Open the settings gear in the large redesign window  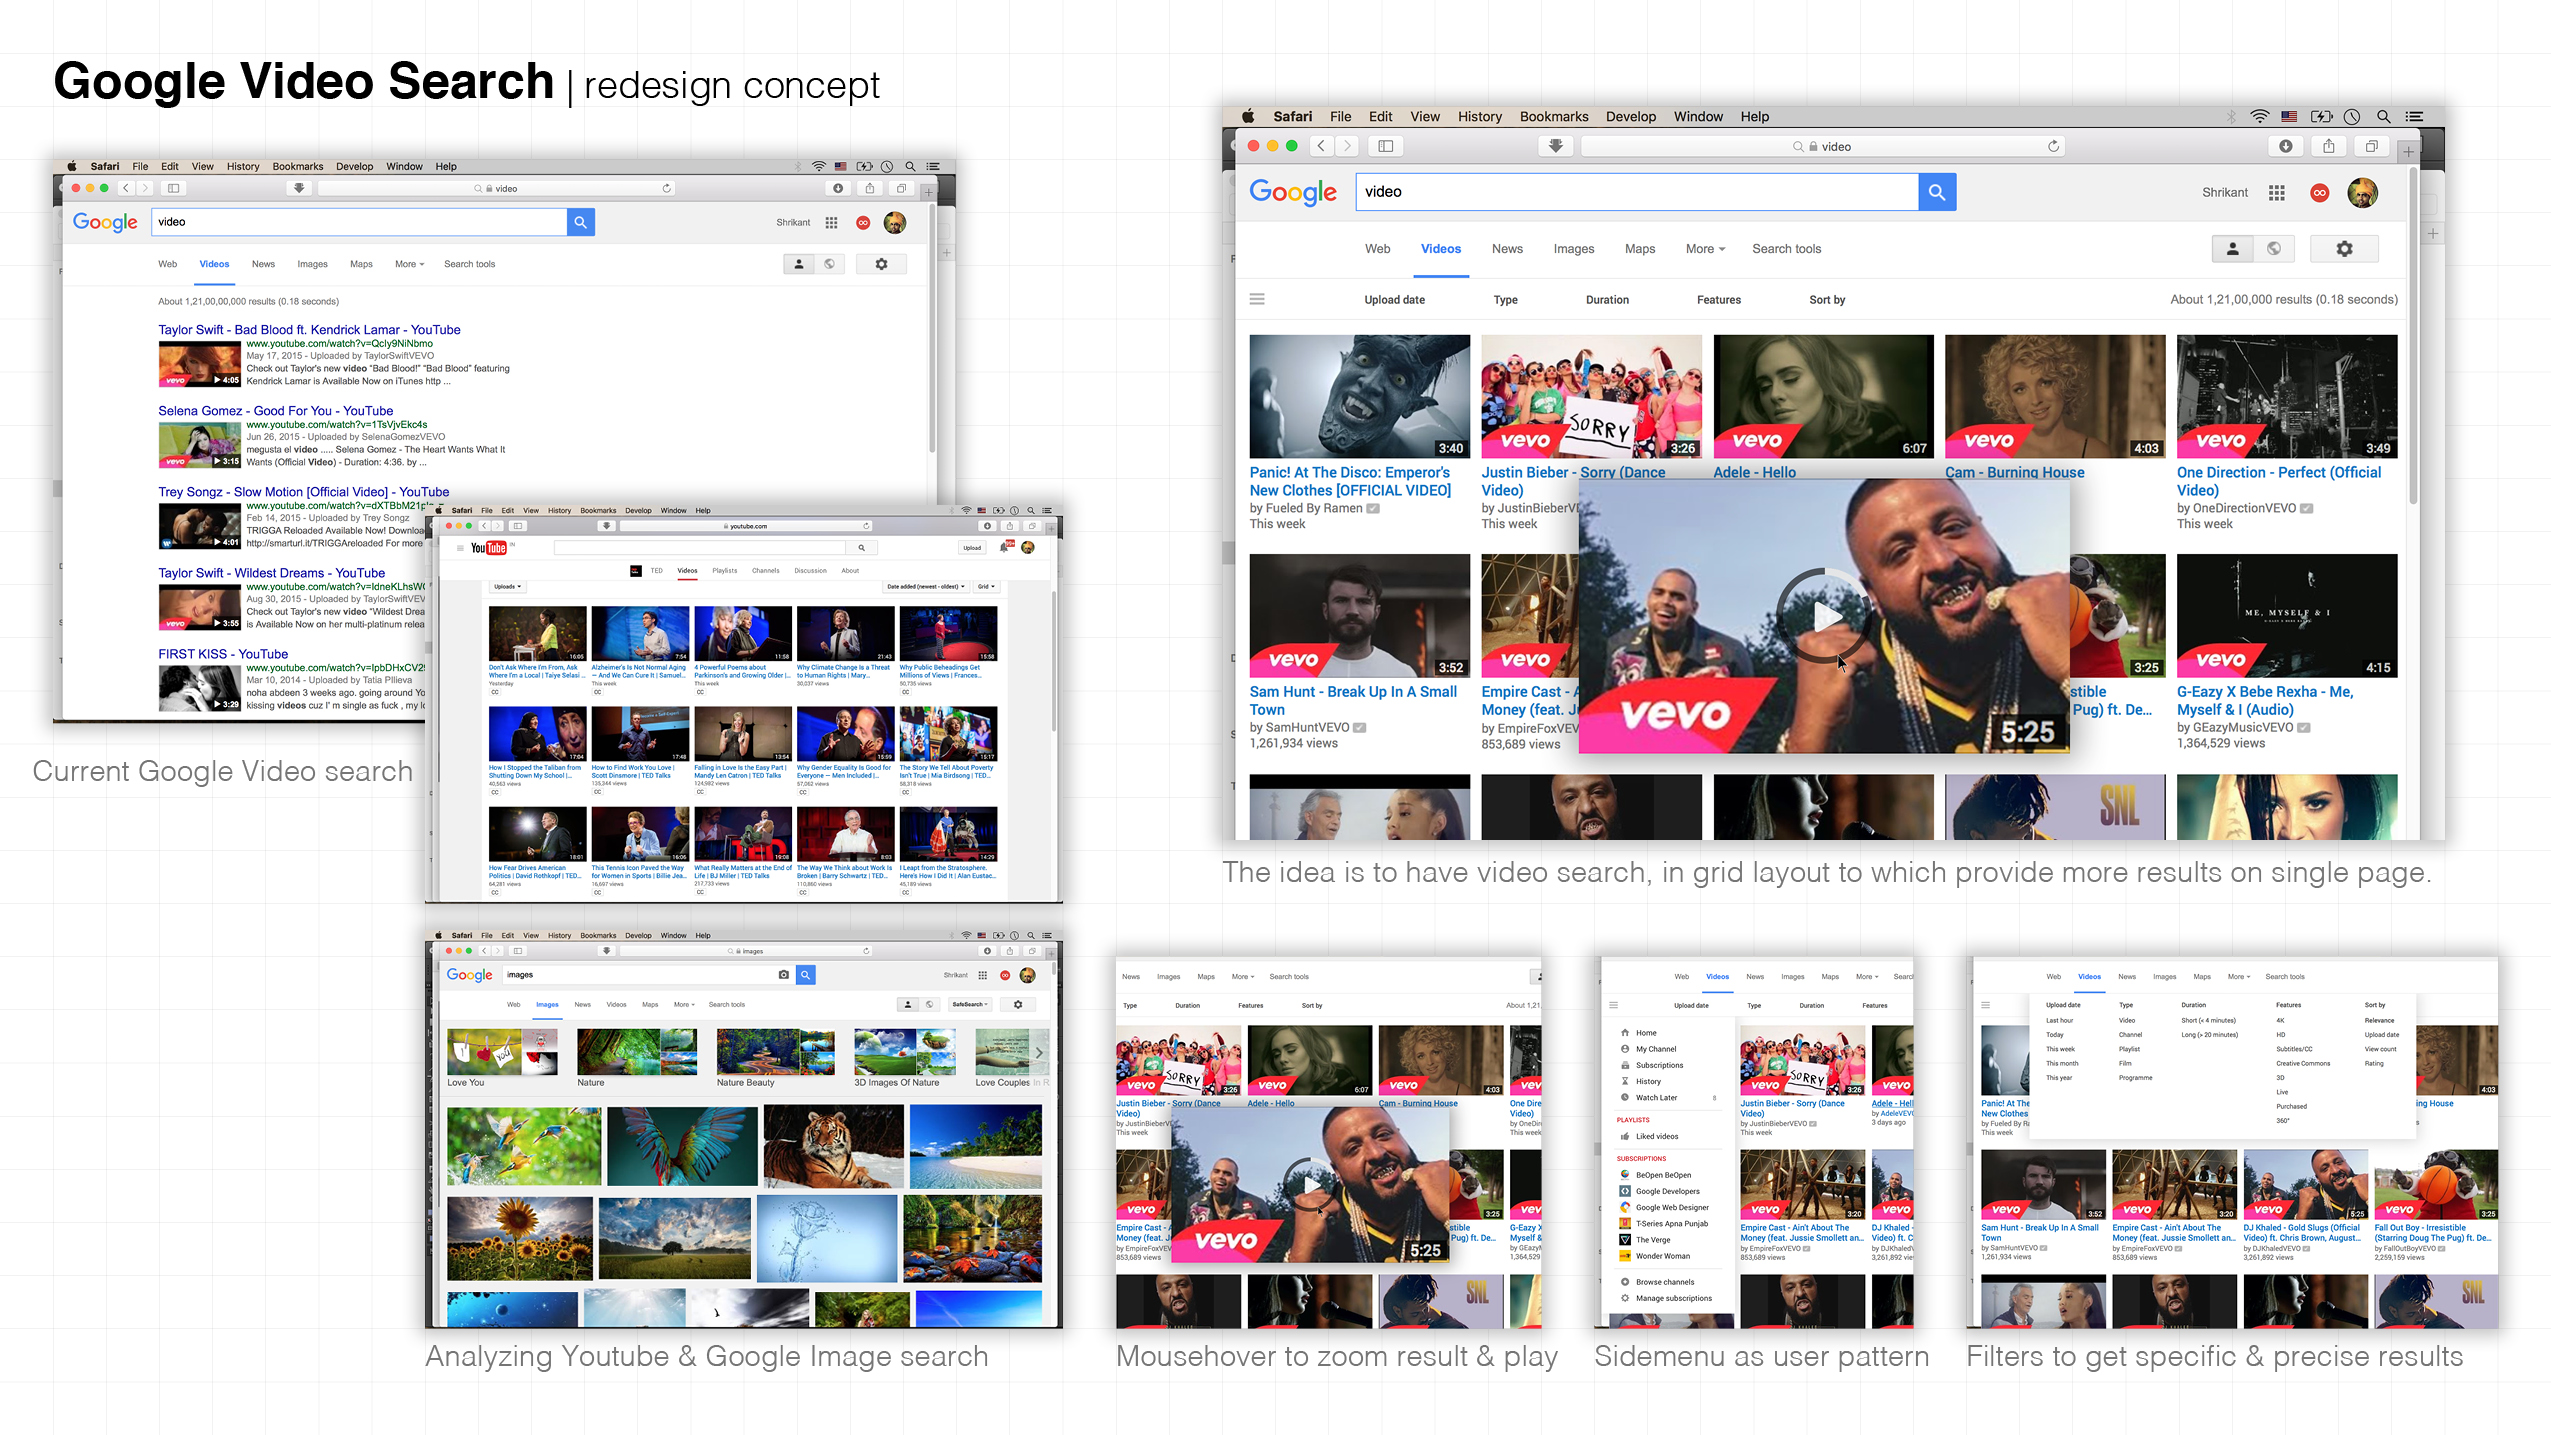[2344, 249]
